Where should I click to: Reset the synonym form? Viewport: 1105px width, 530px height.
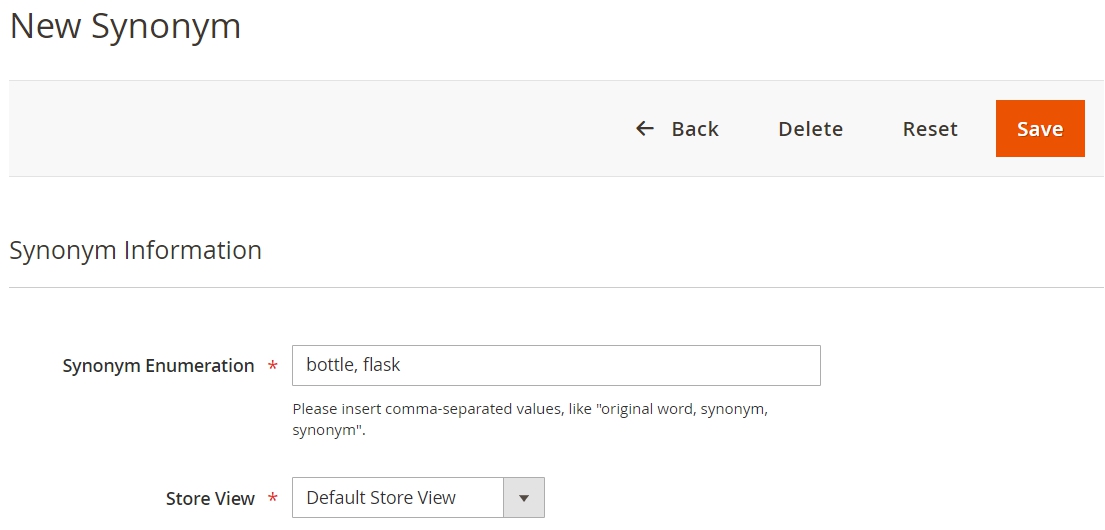click(x=930, y=128)
